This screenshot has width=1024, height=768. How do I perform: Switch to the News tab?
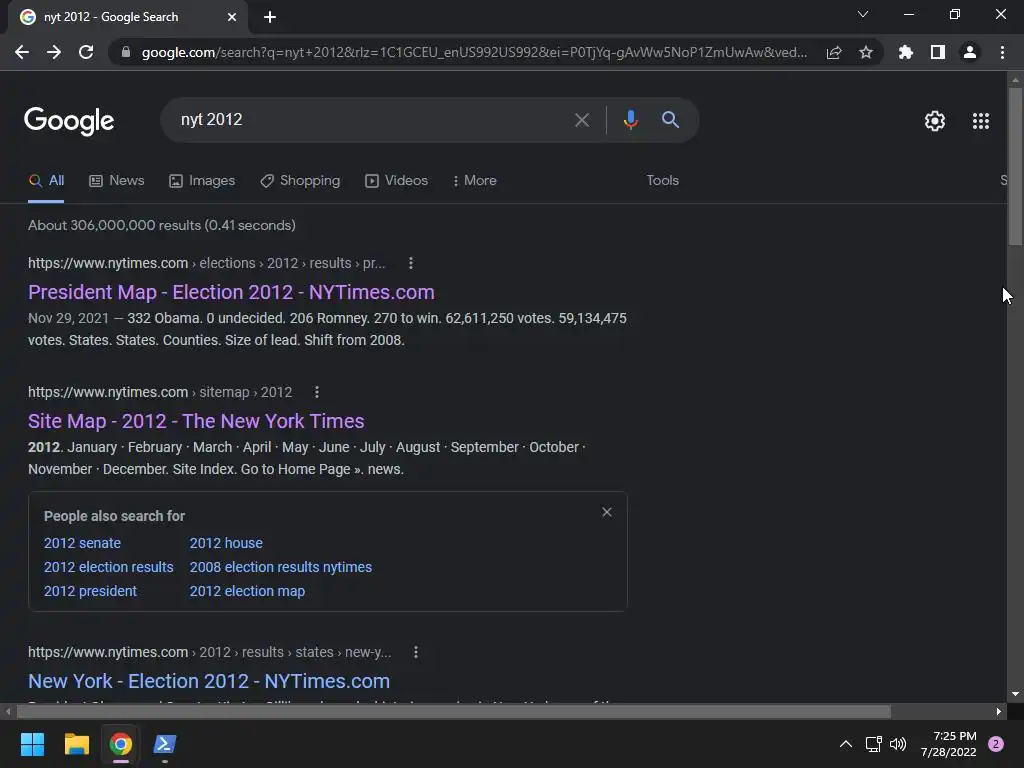coord(117,181)
